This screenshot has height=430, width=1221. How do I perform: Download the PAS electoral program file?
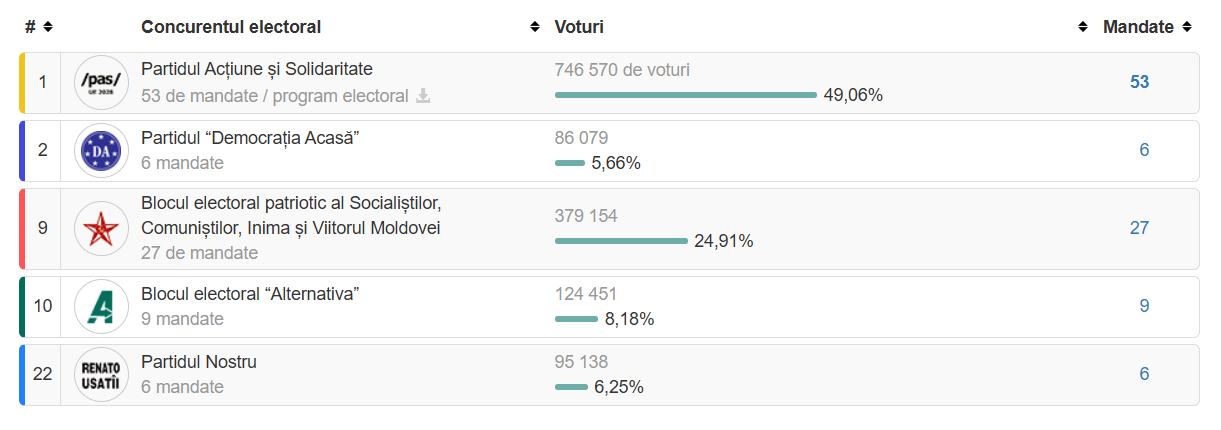coord(423,96)
